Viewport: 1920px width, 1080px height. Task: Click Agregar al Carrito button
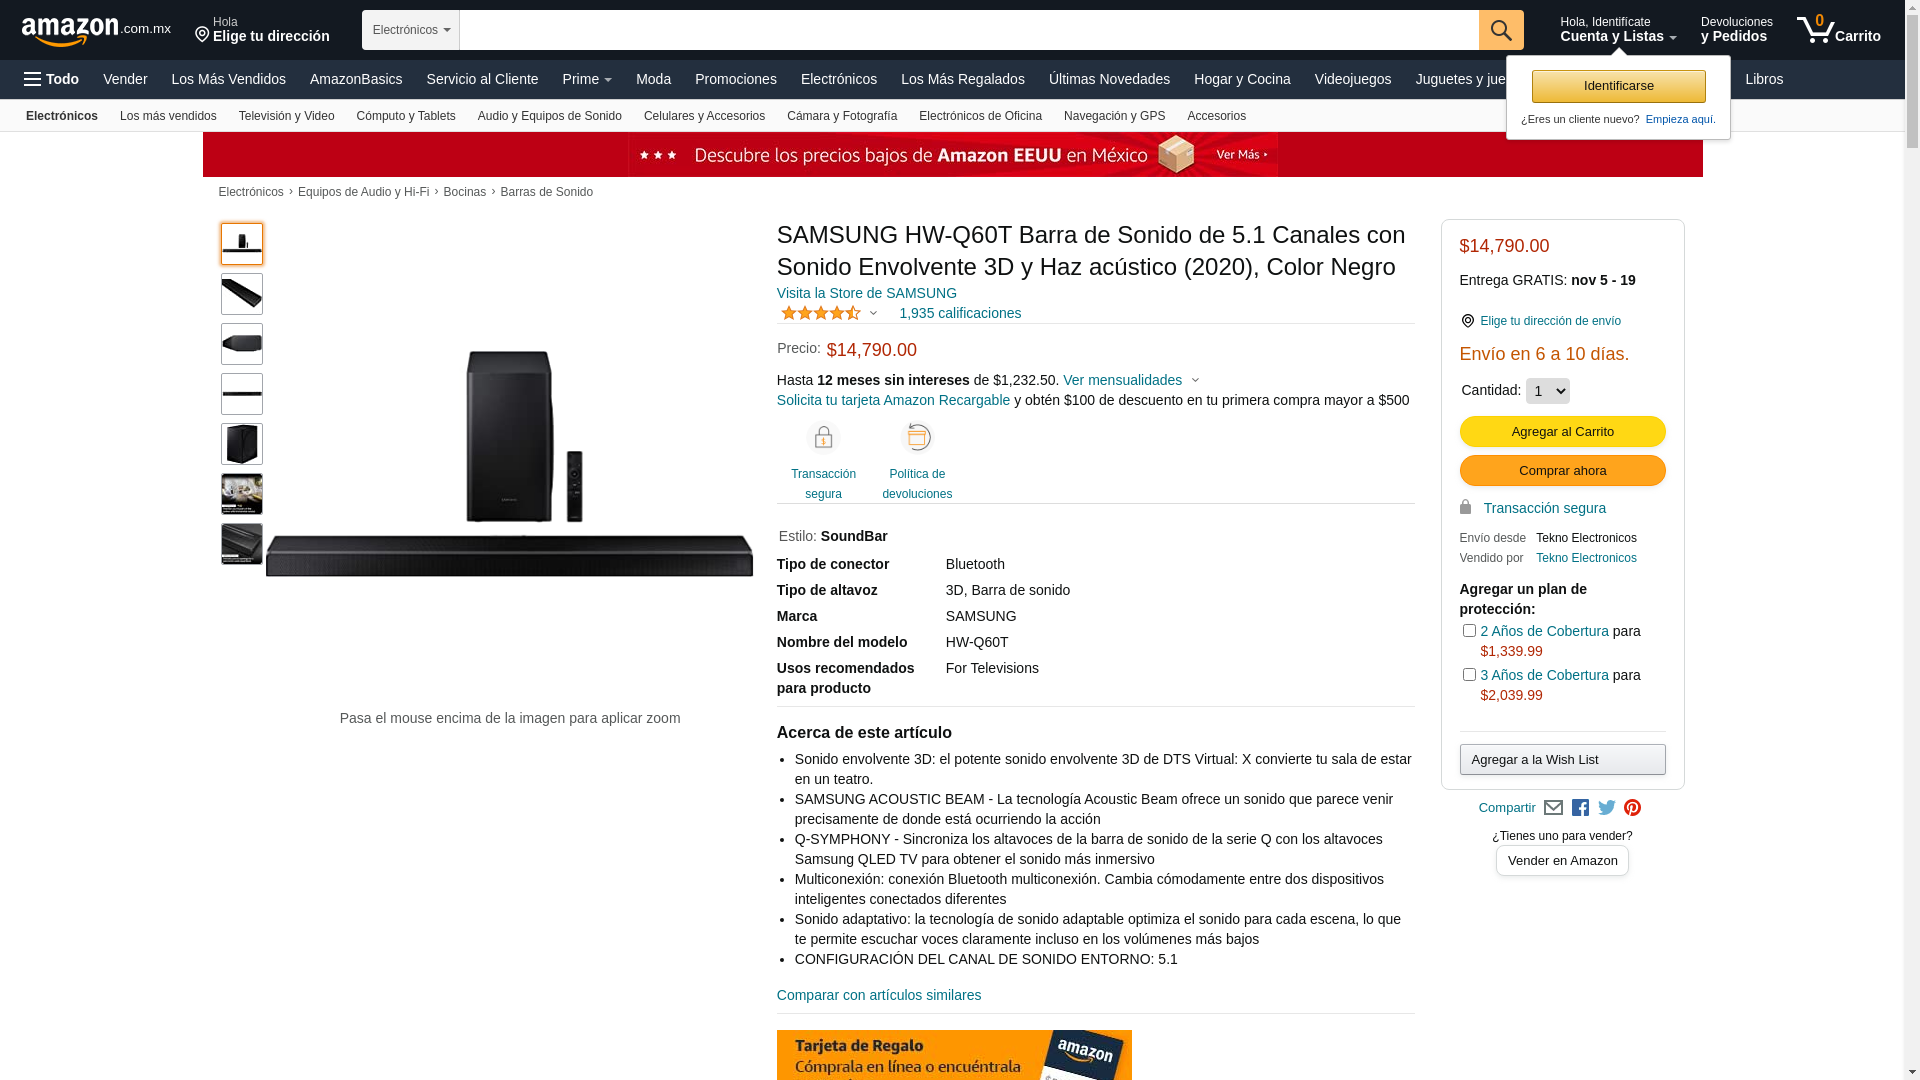[1562, 432]
